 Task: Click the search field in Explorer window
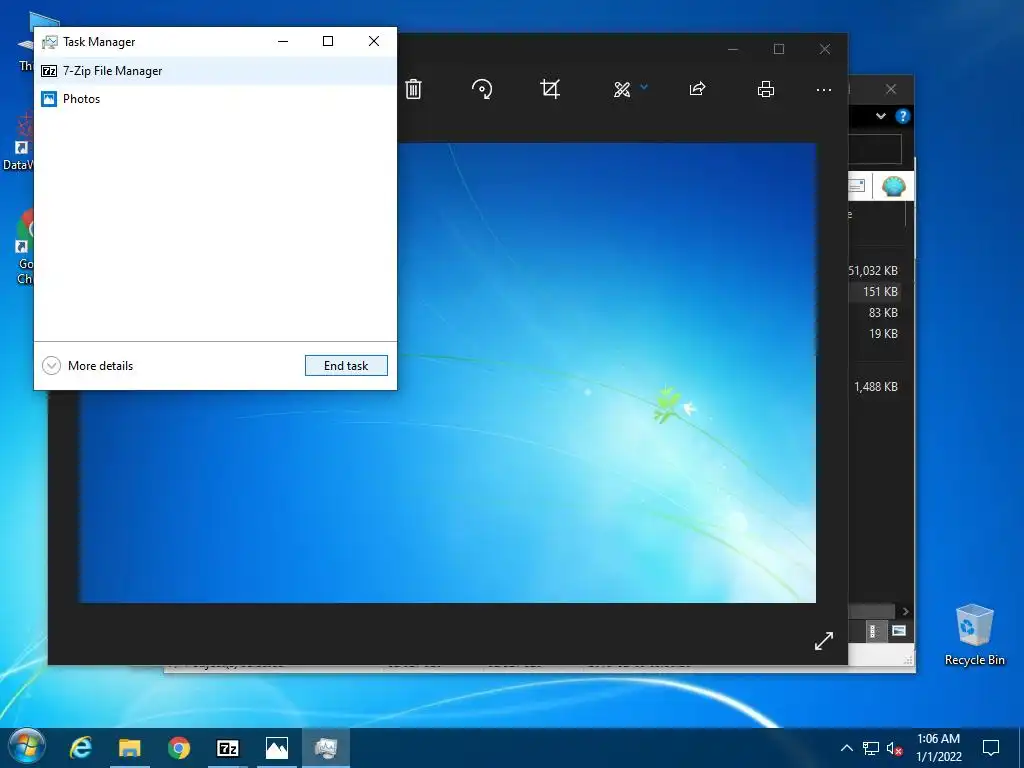click(x=874, y=150)
